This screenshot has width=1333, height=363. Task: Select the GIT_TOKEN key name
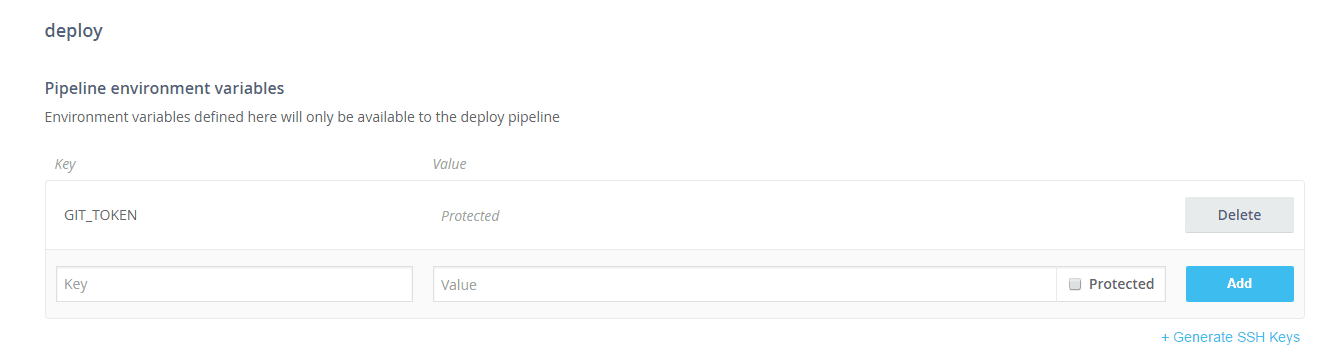tap(100, 215)
